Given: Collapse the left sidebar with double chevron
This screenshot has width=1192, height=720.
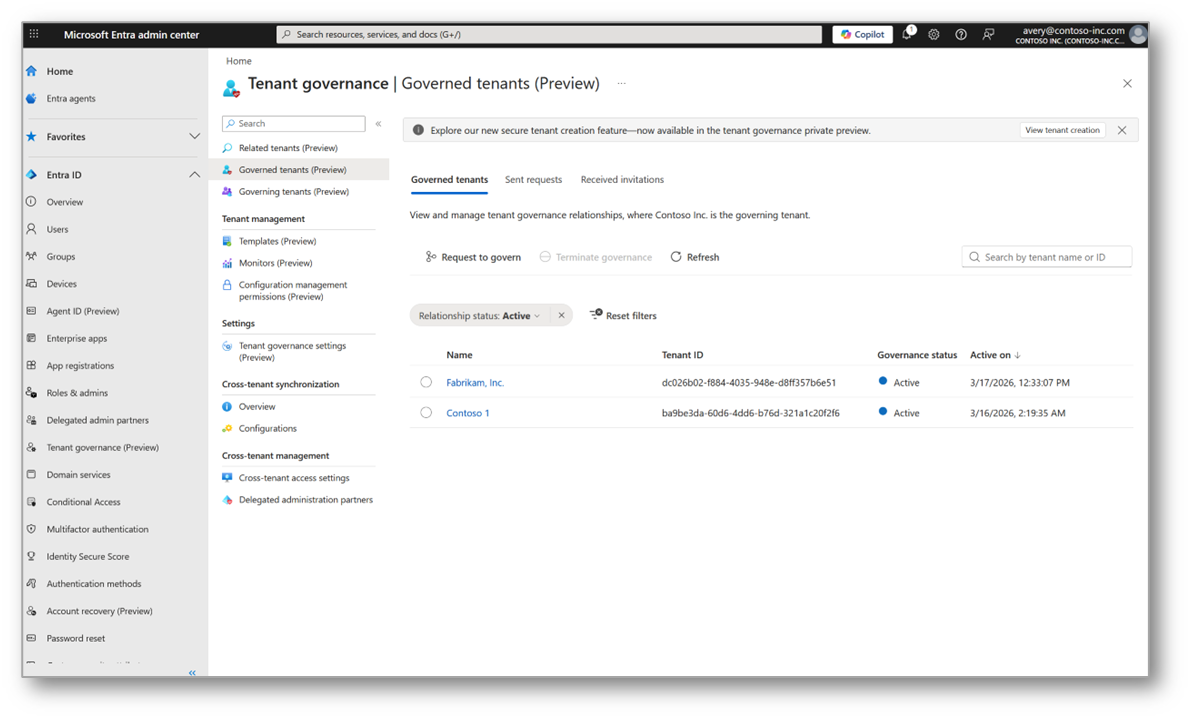Looking at the screenshot, I should [x=192, y=673].
